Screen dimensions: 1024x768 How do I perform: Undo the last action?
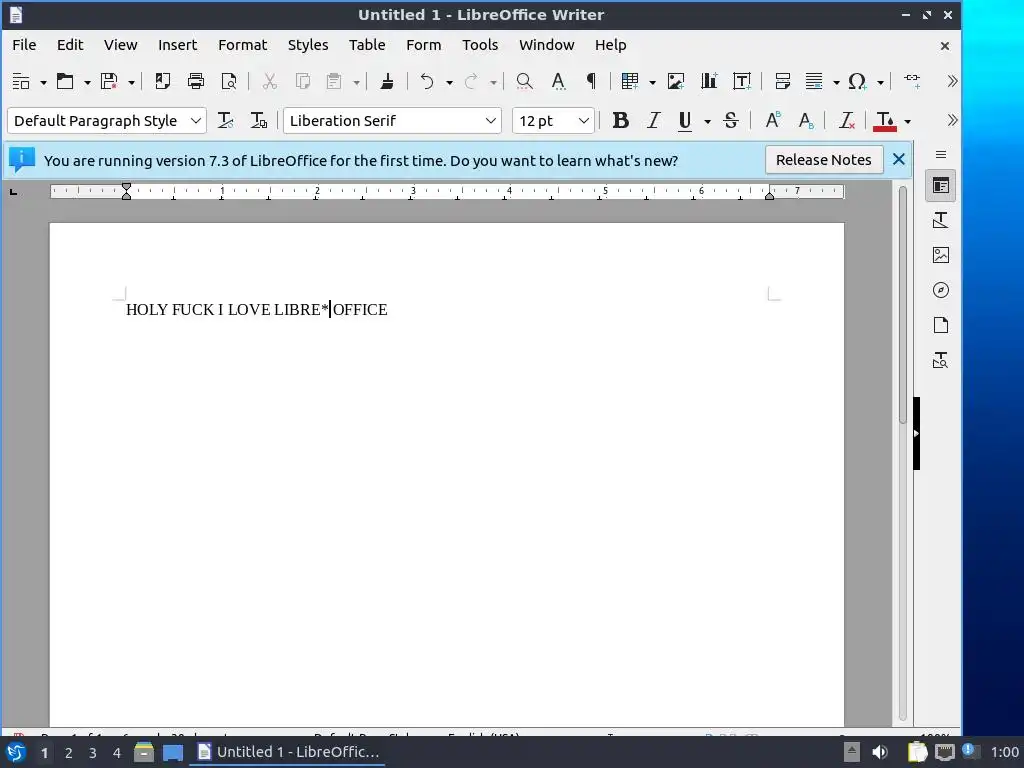427,81
